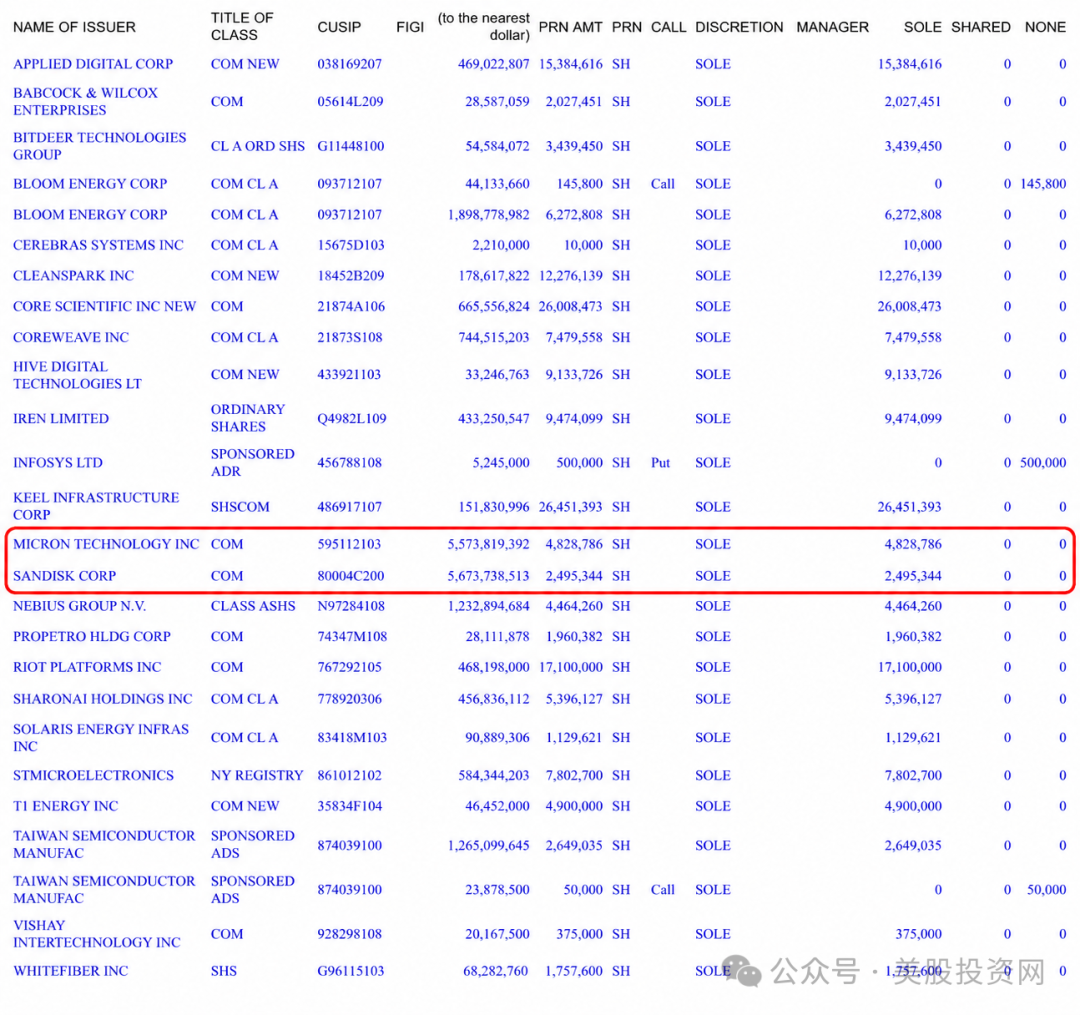Click CUSIP 595112103 for Micron

(349, 544)
